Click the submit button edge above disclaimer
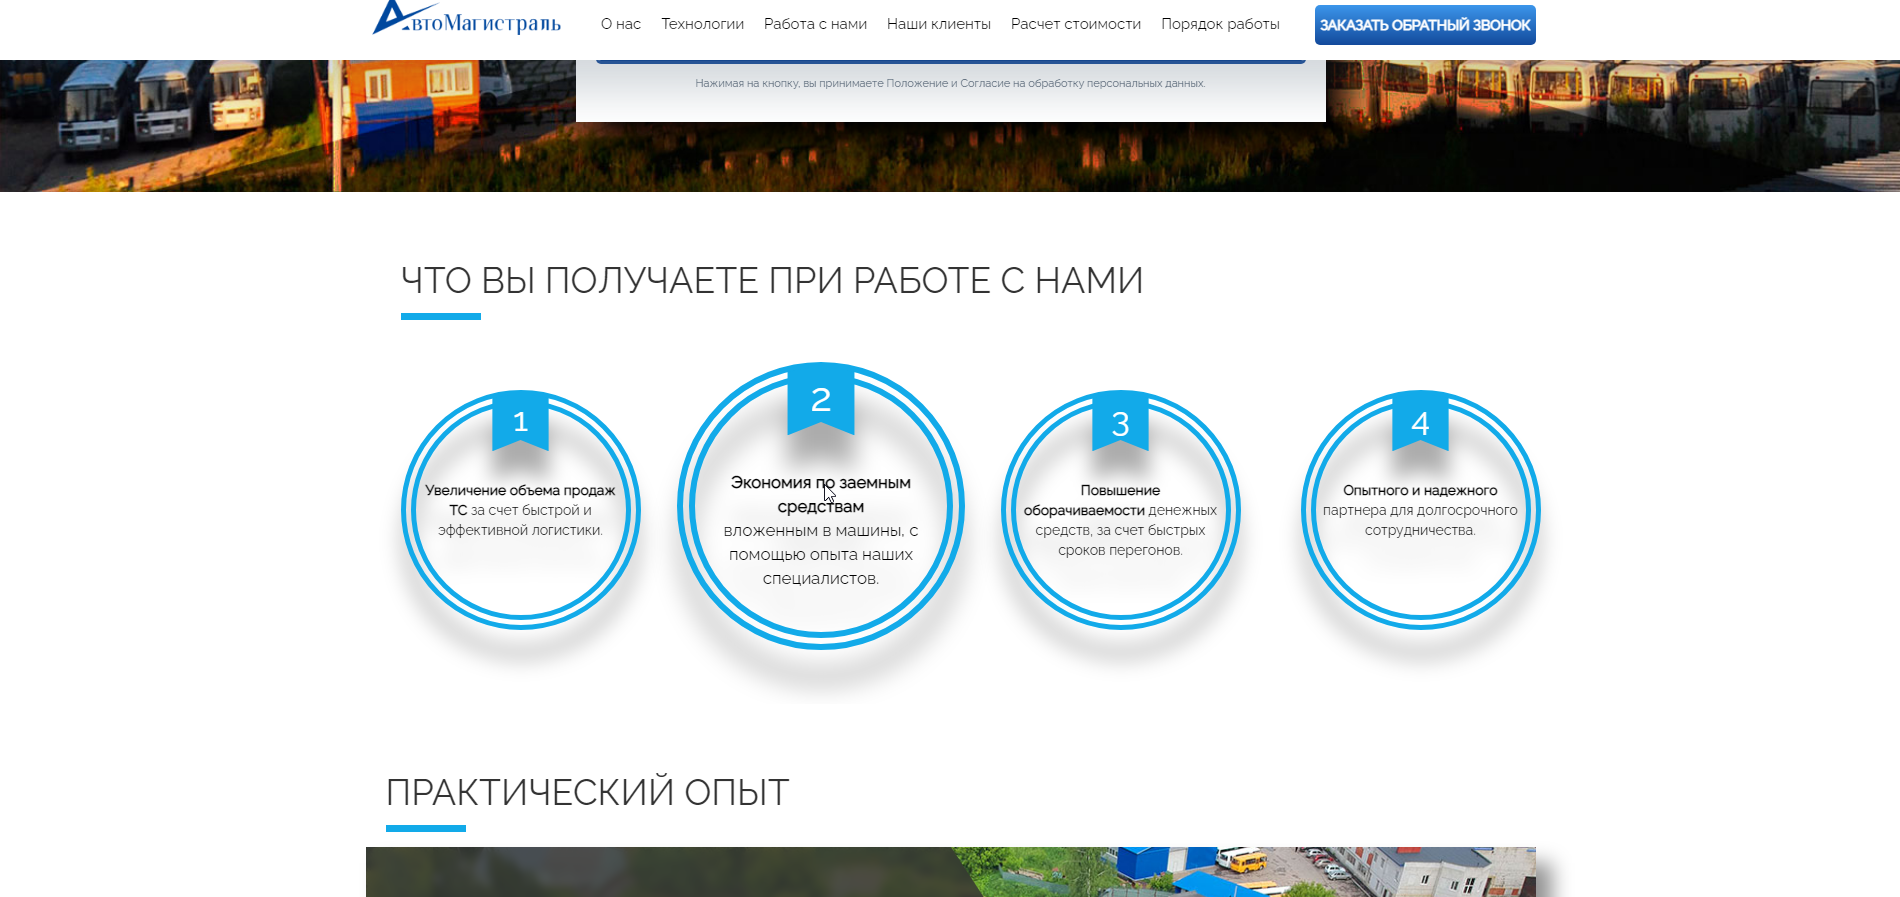The width and height of the screenshot is (1900, 897). (x=950, y=61)
